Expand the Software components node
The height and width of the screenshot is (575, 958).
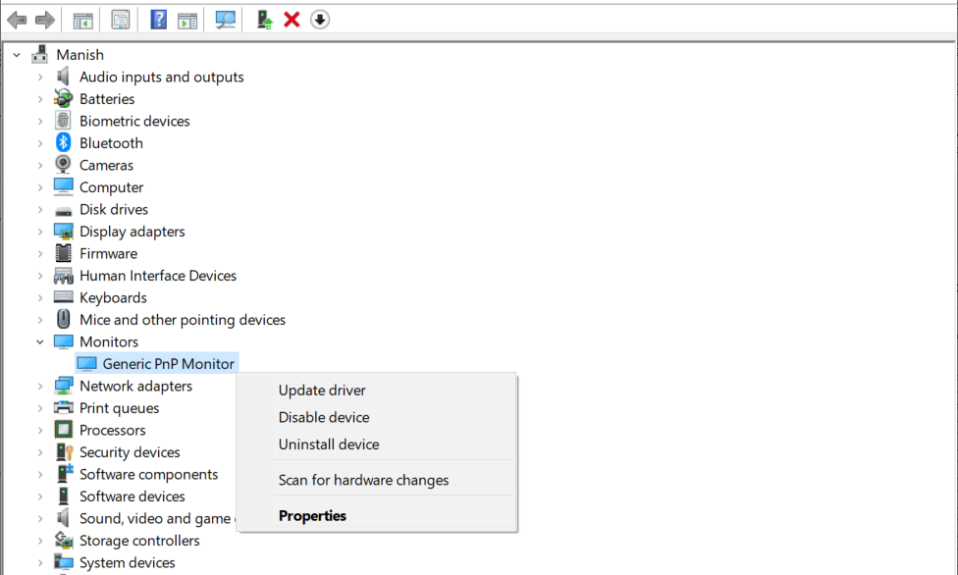[40, 475]
